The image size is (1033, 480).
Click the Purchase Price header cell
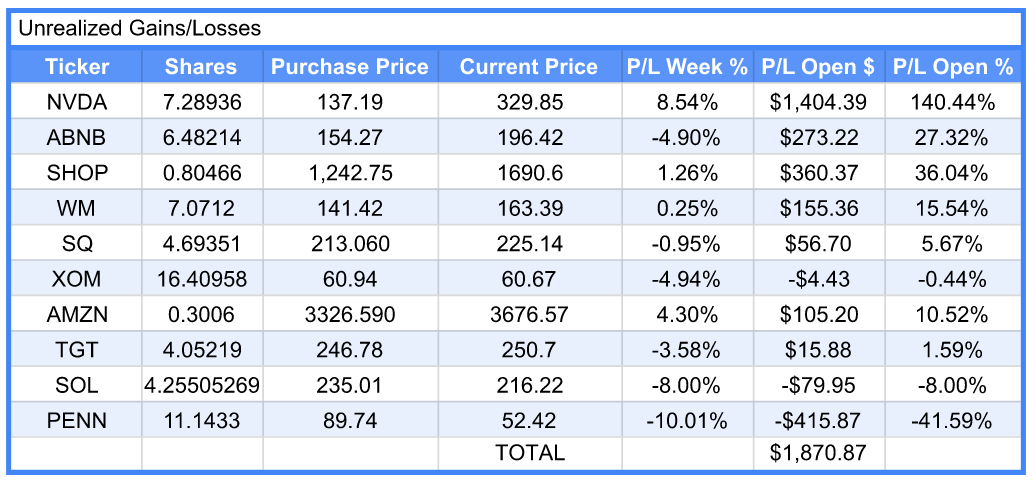click(350, 67)
